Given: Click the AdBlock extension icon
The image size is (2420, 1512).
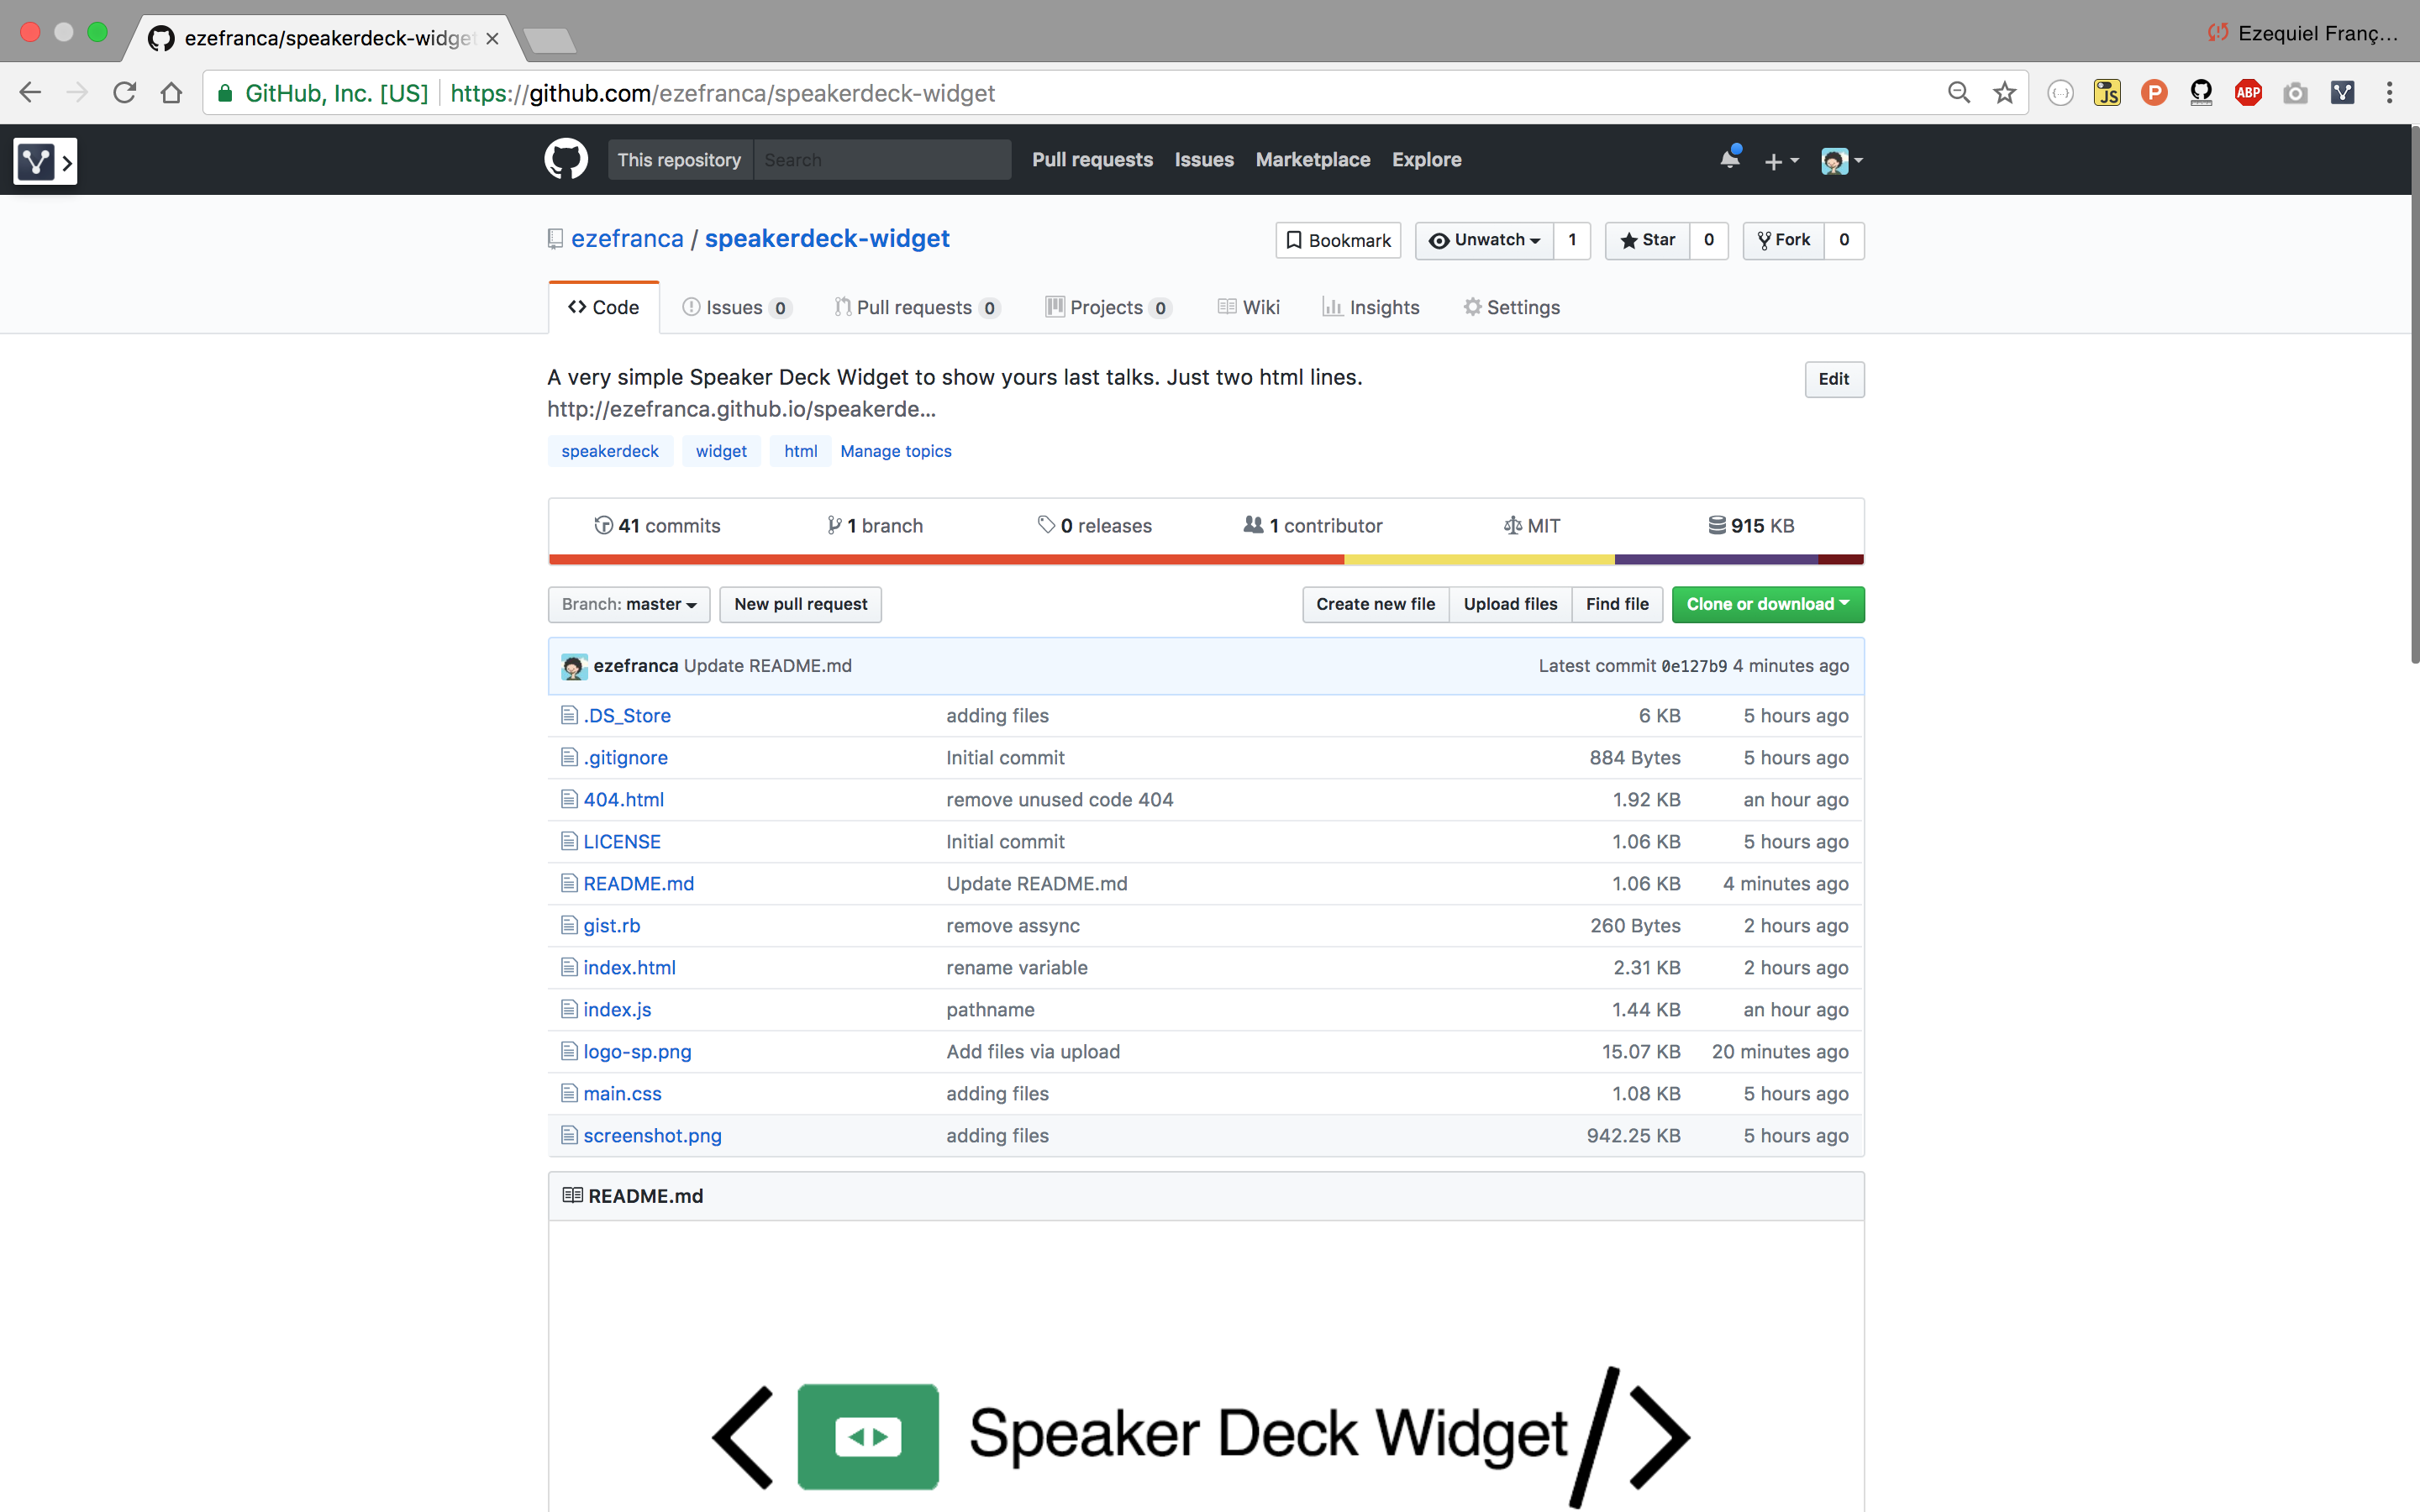Looking at the screenshot, I should click(x=2248, y=92).
